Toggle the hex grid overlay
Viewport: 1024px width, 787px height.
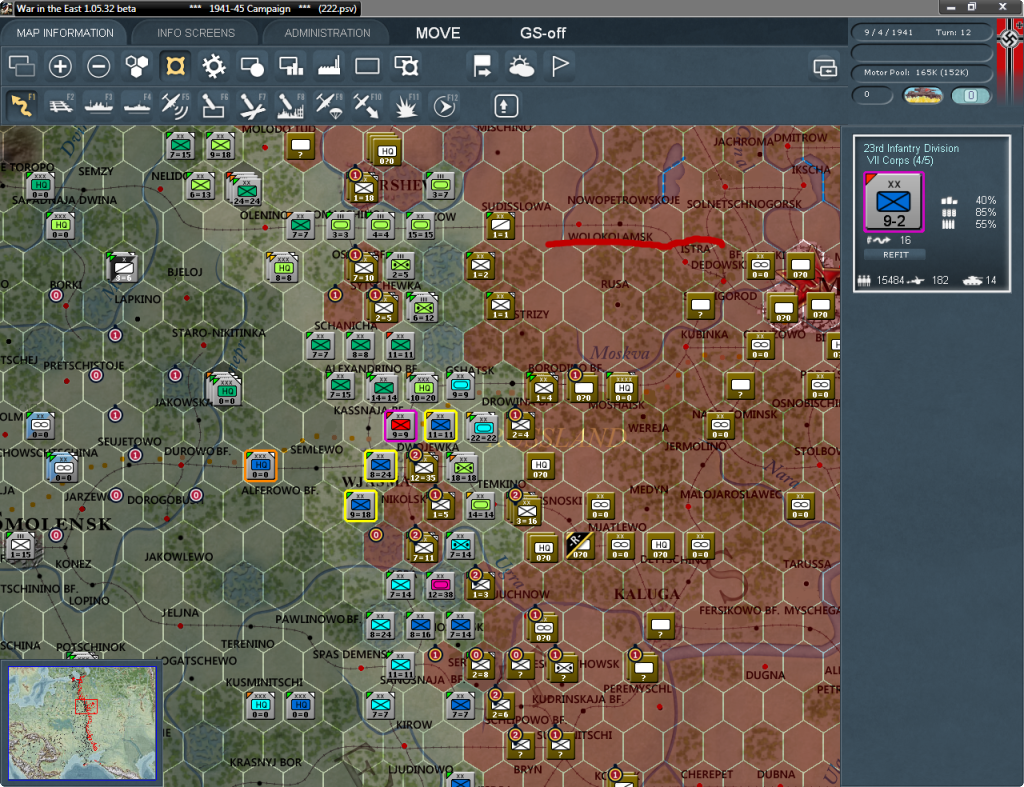tap(137, 66)
